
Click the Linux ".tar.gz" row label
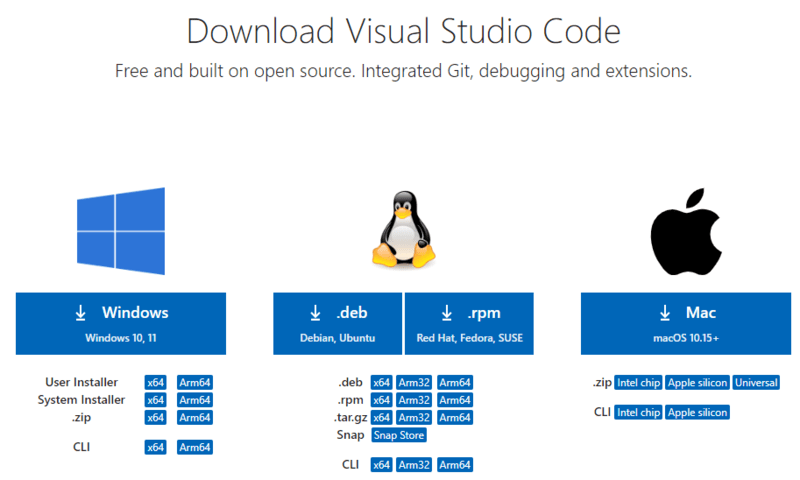tap(351, 418)
